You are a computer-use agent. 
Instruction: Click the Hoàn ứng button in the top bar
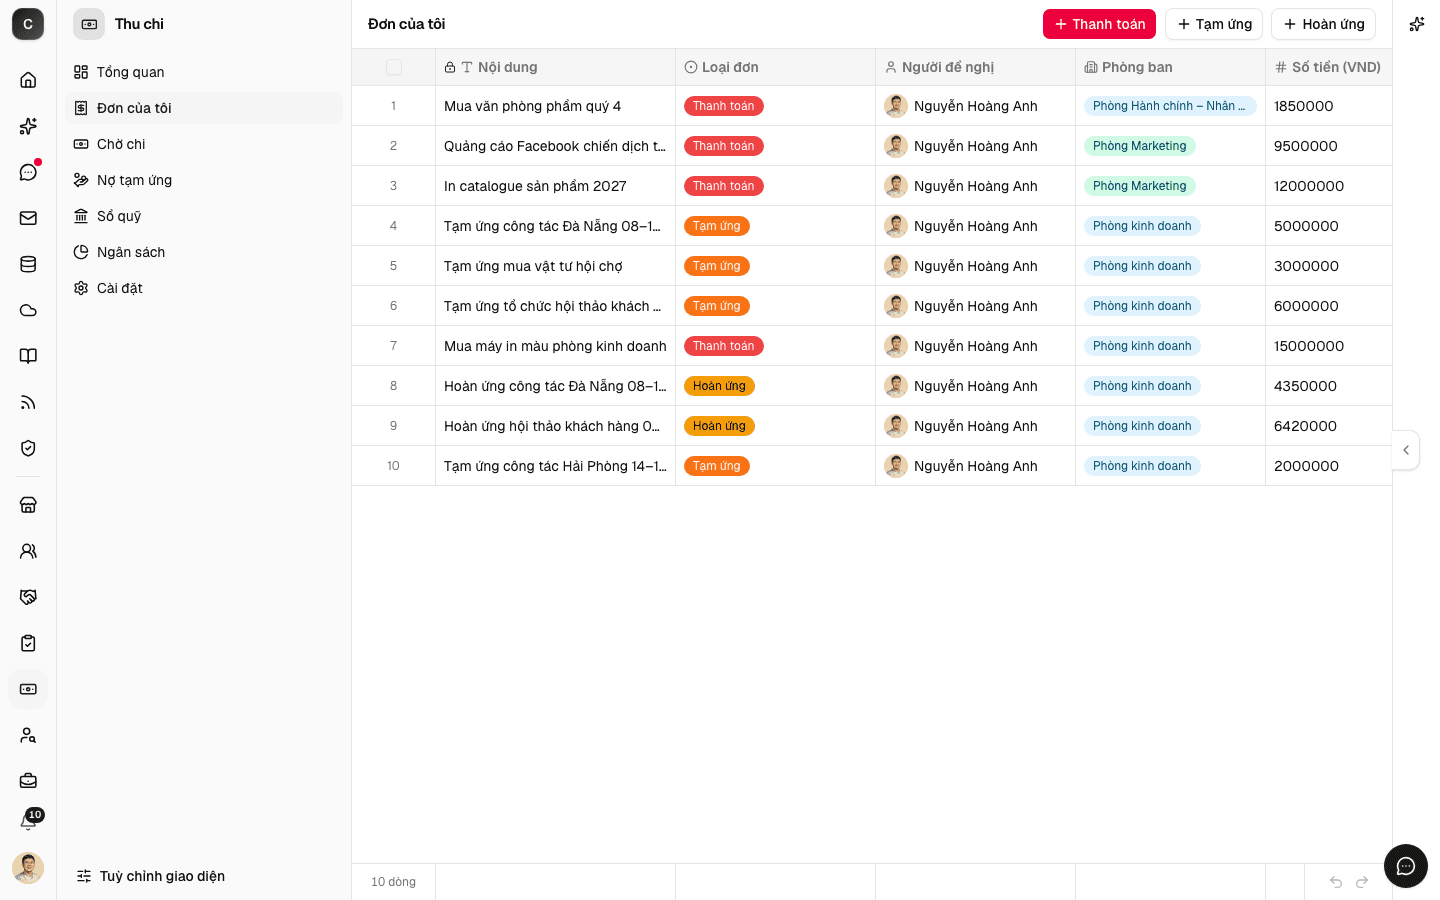click(x=1323, y=24)
